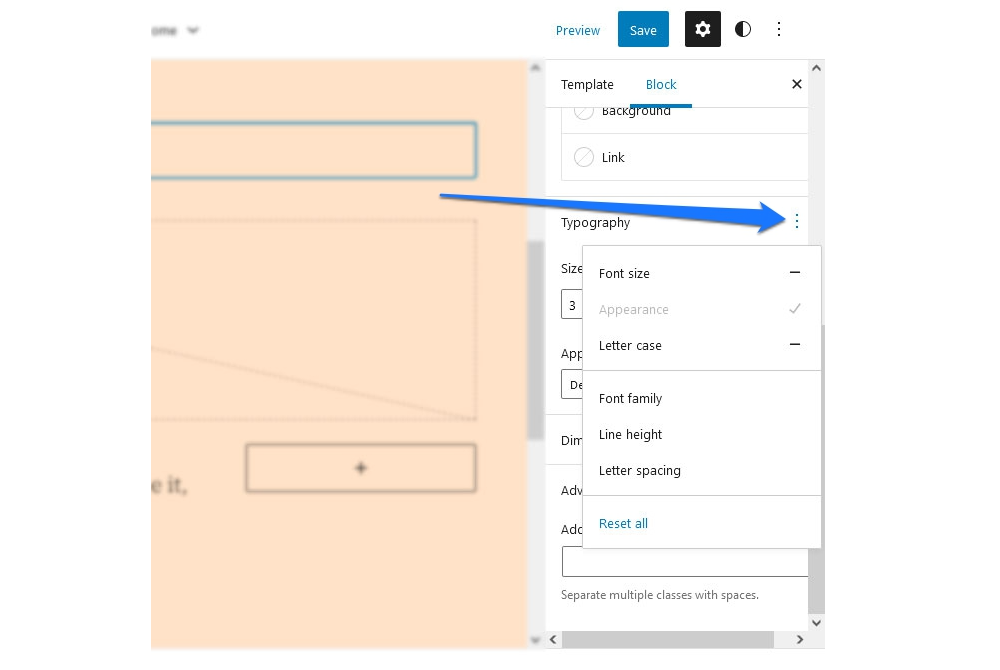
Task: Open the Appearance selection dropdown
Action: tap(580, 385)
